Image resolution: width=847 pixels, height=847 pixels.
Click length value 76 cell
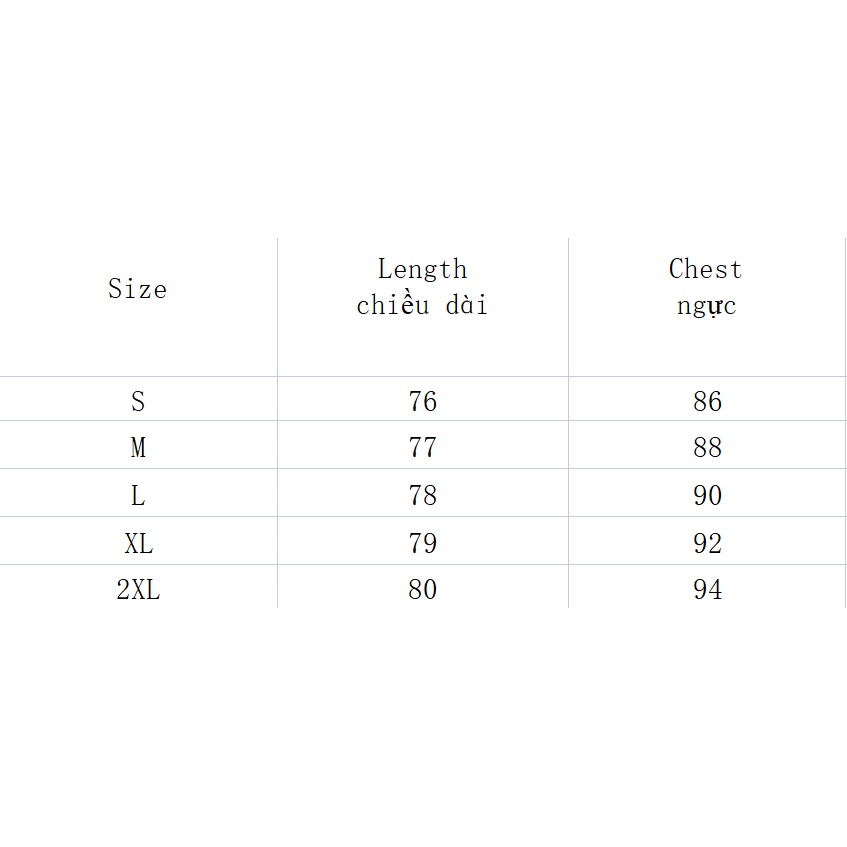click(423, 402)
